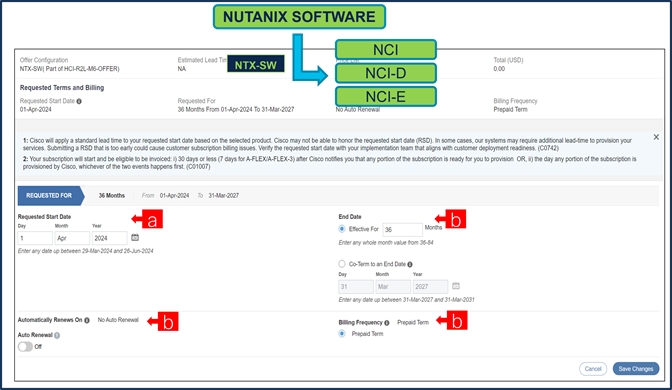This screenshot has width=672, height=390.
Task: Click the start date Year field
Action: coord(109,238)
